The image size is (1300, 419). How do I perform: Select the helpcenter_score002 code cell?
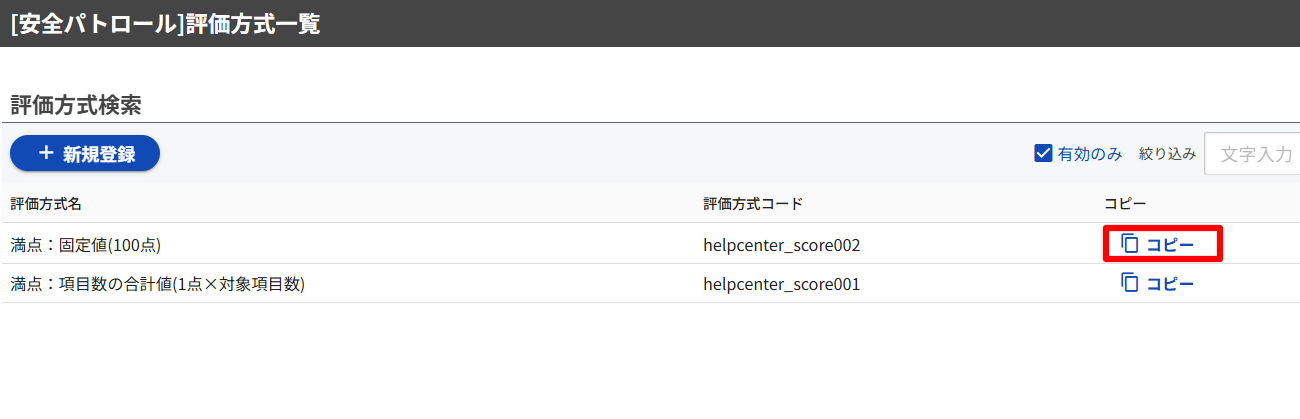pos(781,245)
